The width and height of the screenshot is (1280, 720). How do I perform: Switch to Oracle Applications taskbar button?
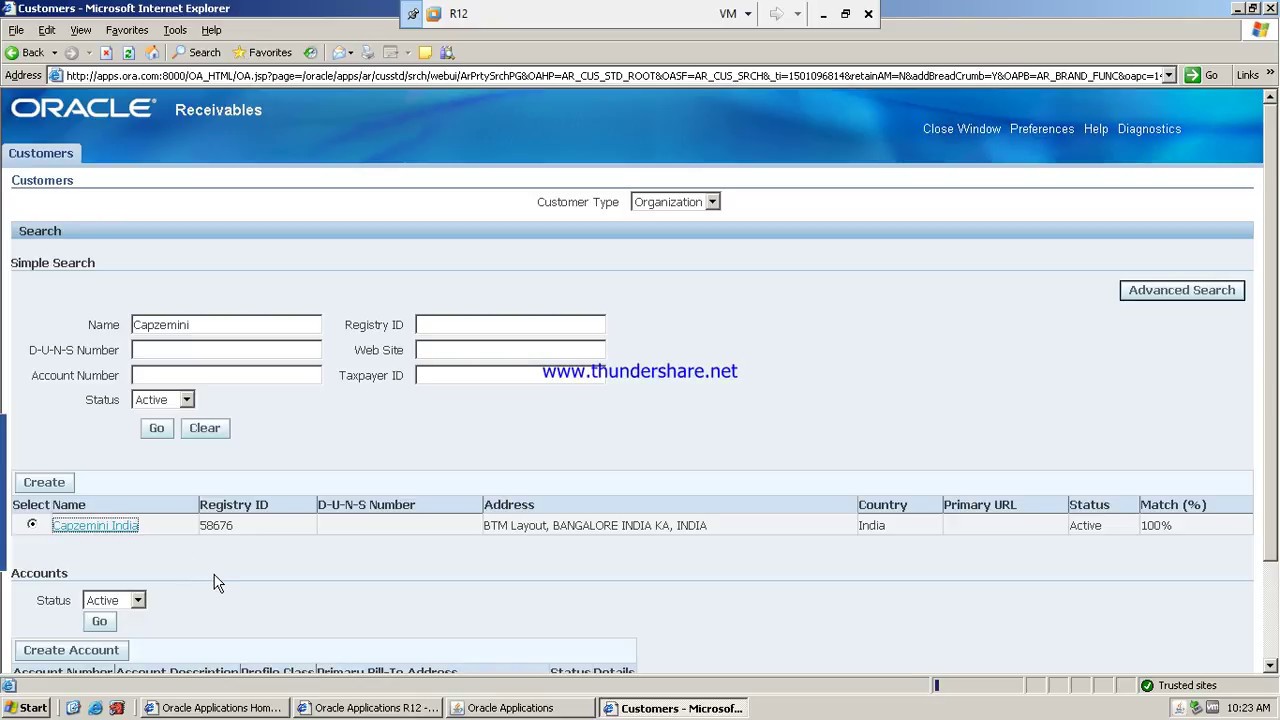point(522,708)
